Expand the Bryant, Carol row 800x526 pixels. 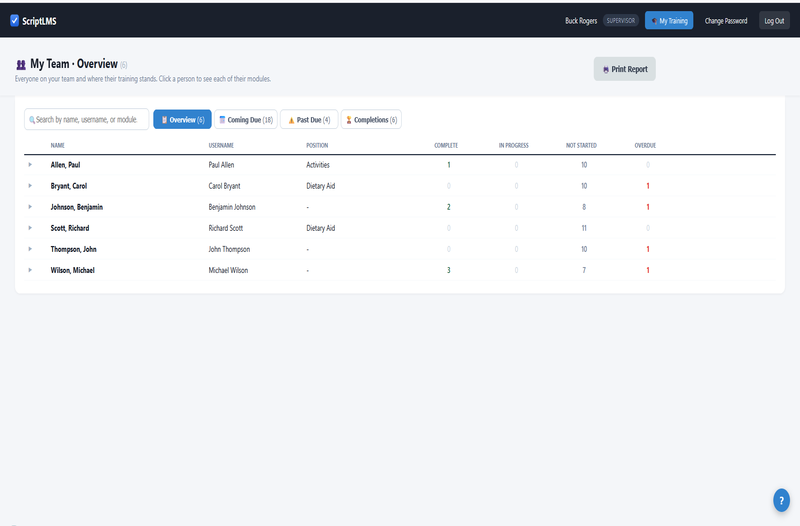click(30, 186)
